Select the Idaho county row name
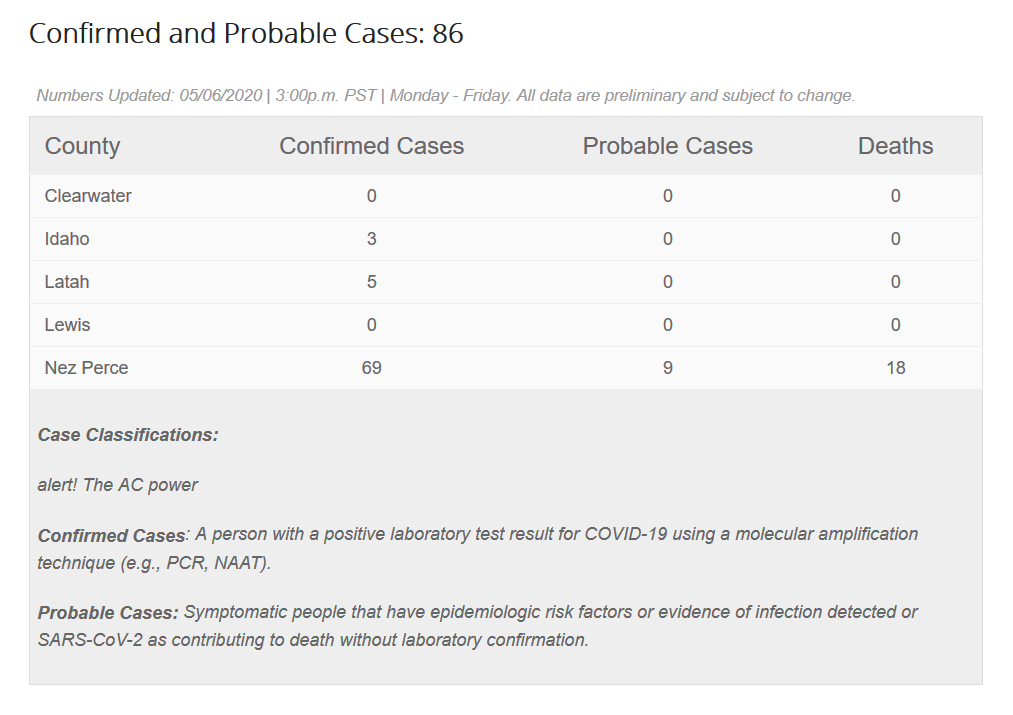The width and height of the screenshot is (1013, 715). click(67, 239)
